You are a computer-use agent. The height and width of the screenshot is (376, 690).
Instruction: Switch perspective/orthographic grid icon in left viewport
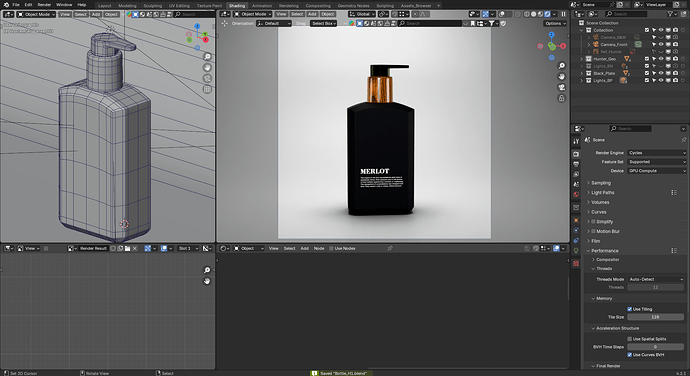pos(207,89)
